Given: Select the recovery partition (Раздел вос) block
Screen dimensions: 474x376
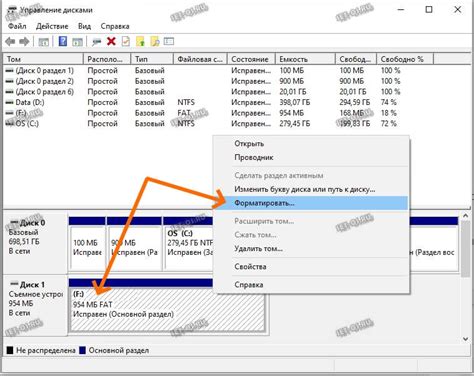Looking at the screenshot, I should pyautogui.click(x=434, y=243).
